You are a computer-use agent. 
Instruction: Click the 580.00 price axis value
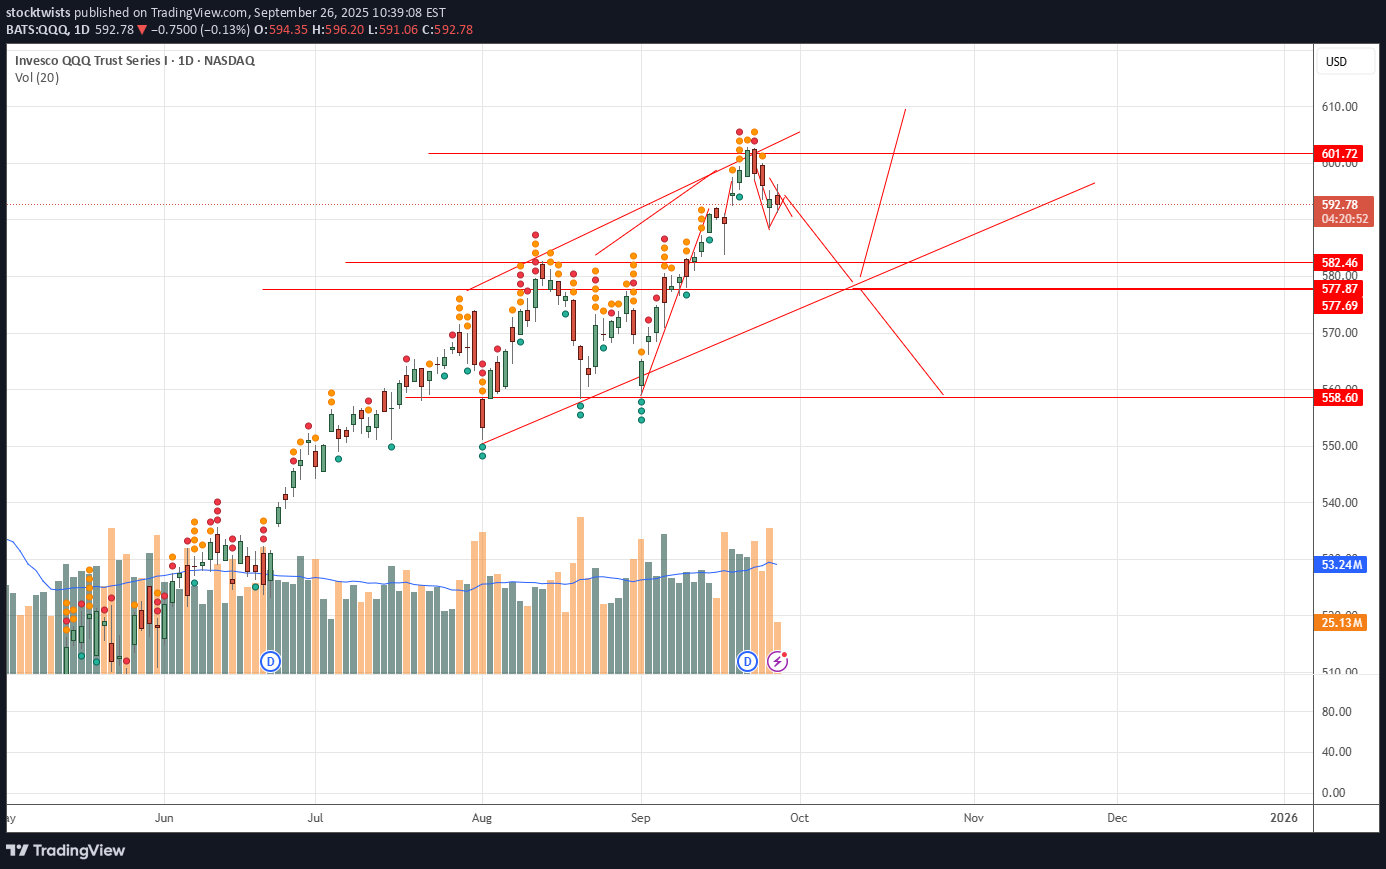1340,276
